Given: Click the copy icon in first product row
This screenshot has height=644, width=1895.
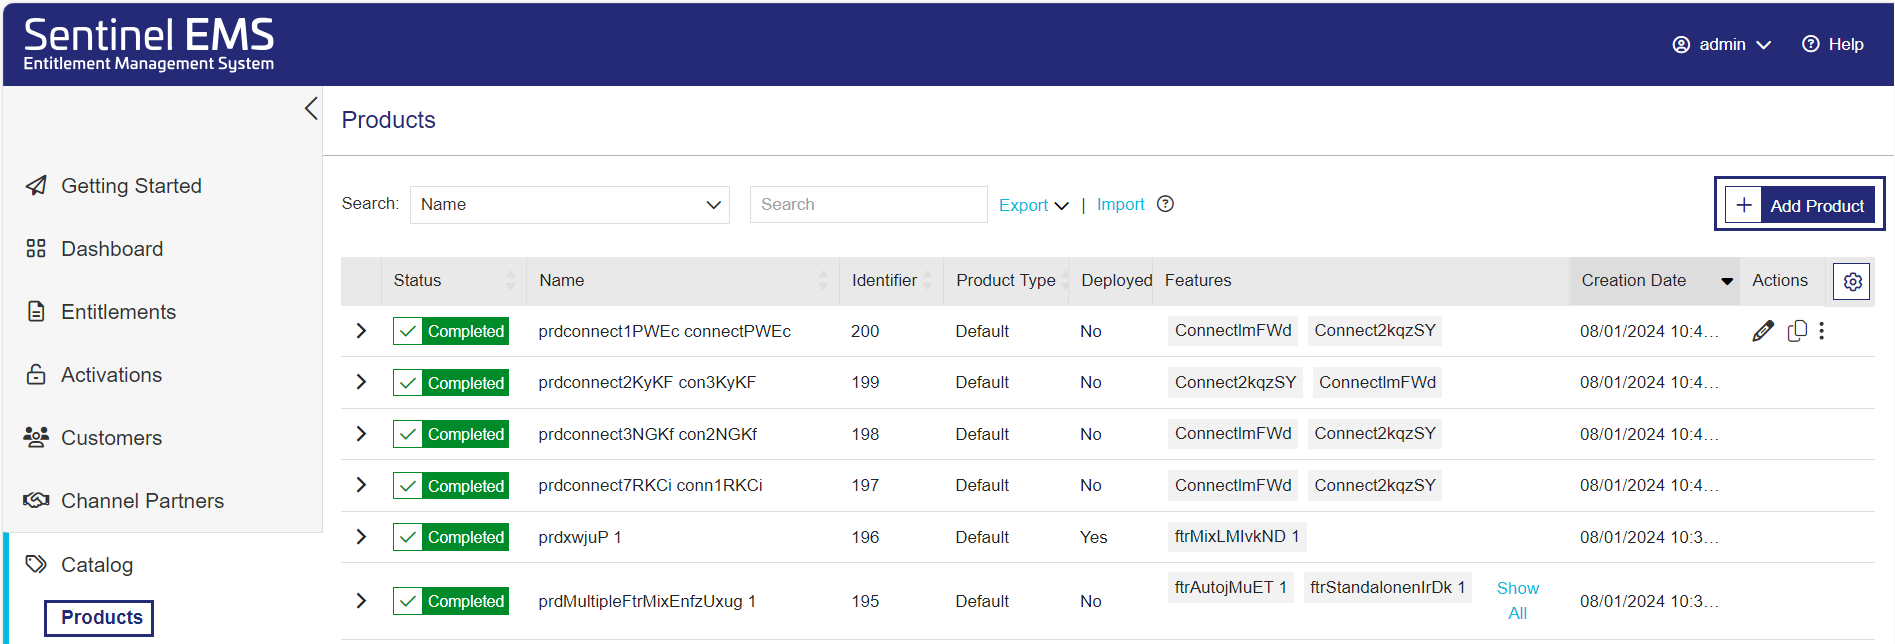Looking at the screenshot, I should point(1797,331).
